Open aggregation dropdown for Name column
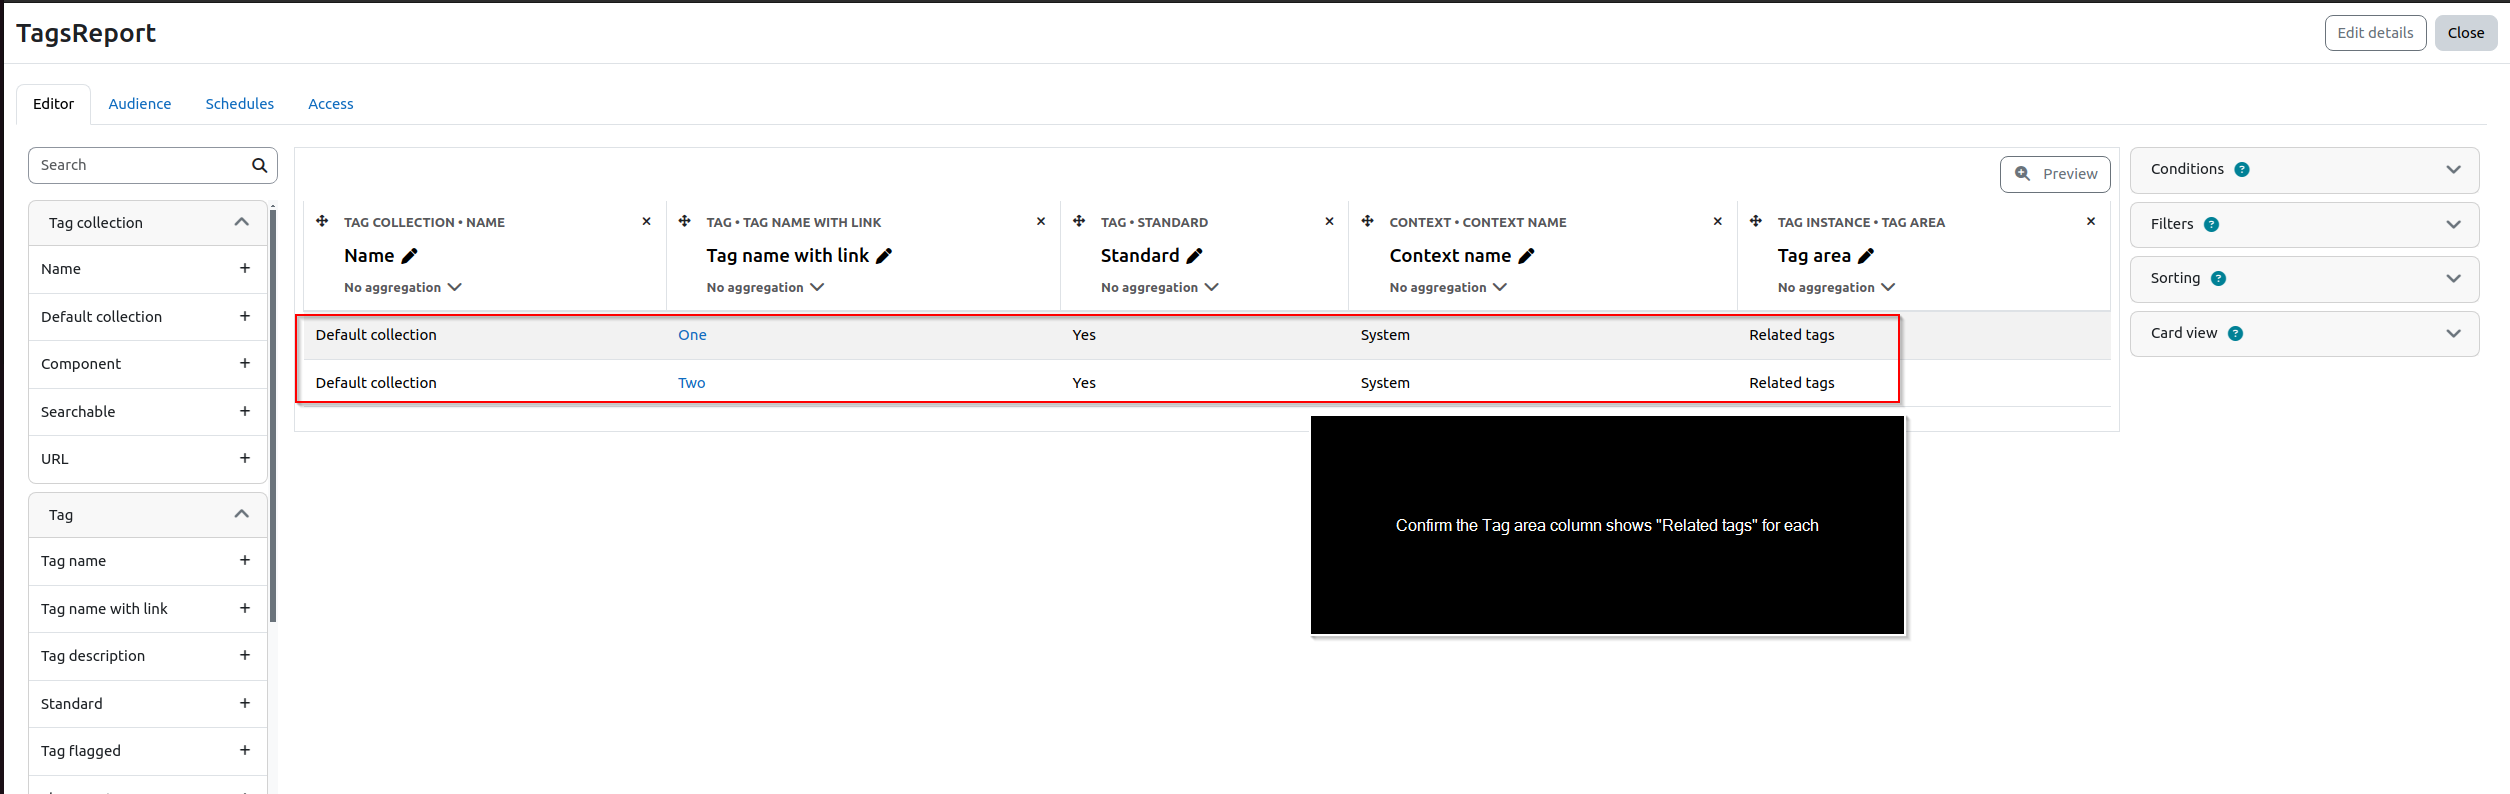2510x794 pixels. pyautogui.click(x=403, y=287)
